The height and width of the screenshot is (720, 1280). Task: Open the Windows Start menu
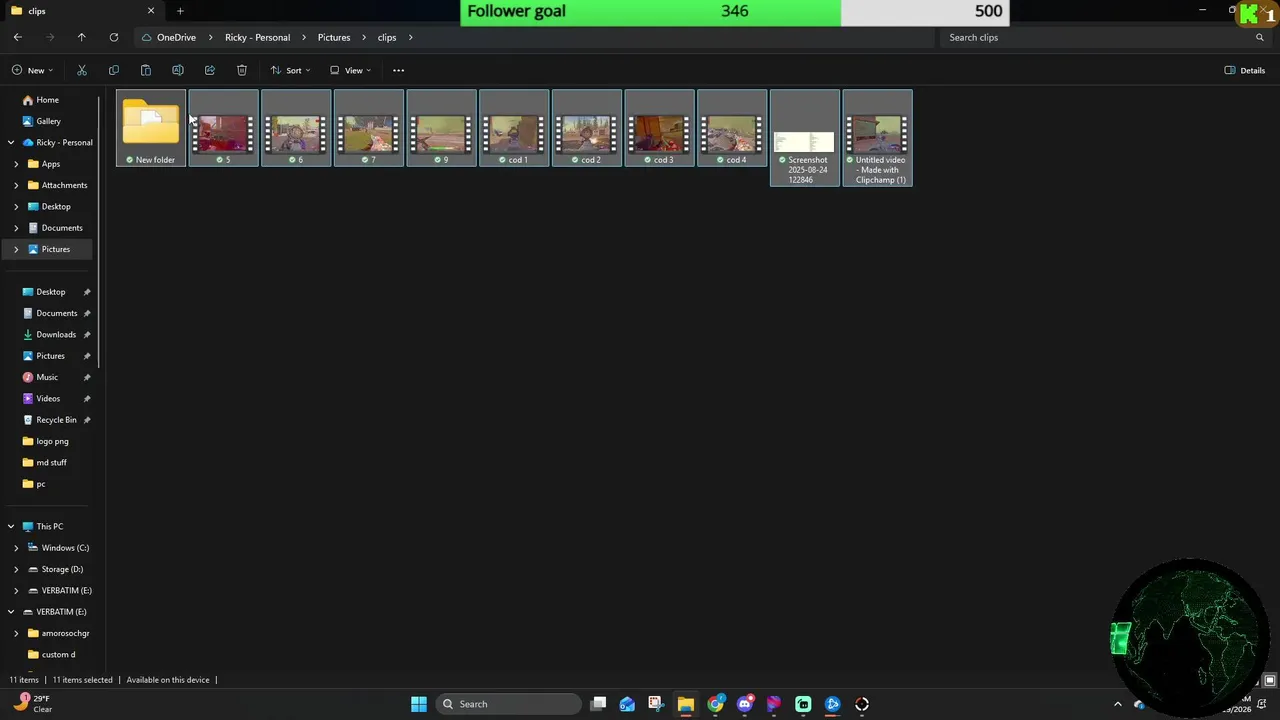click(x=419, y=704)
